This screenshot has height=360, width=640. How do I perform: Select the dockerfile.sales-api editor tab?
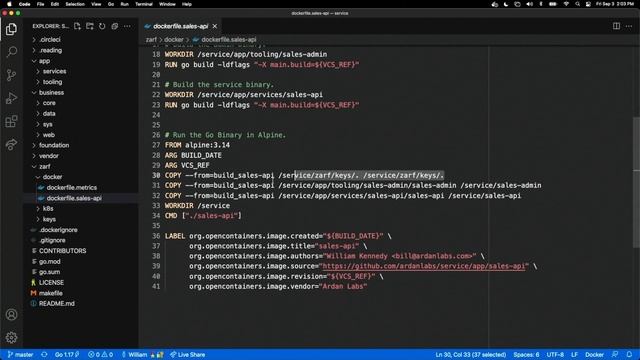(x=180, y=26)
